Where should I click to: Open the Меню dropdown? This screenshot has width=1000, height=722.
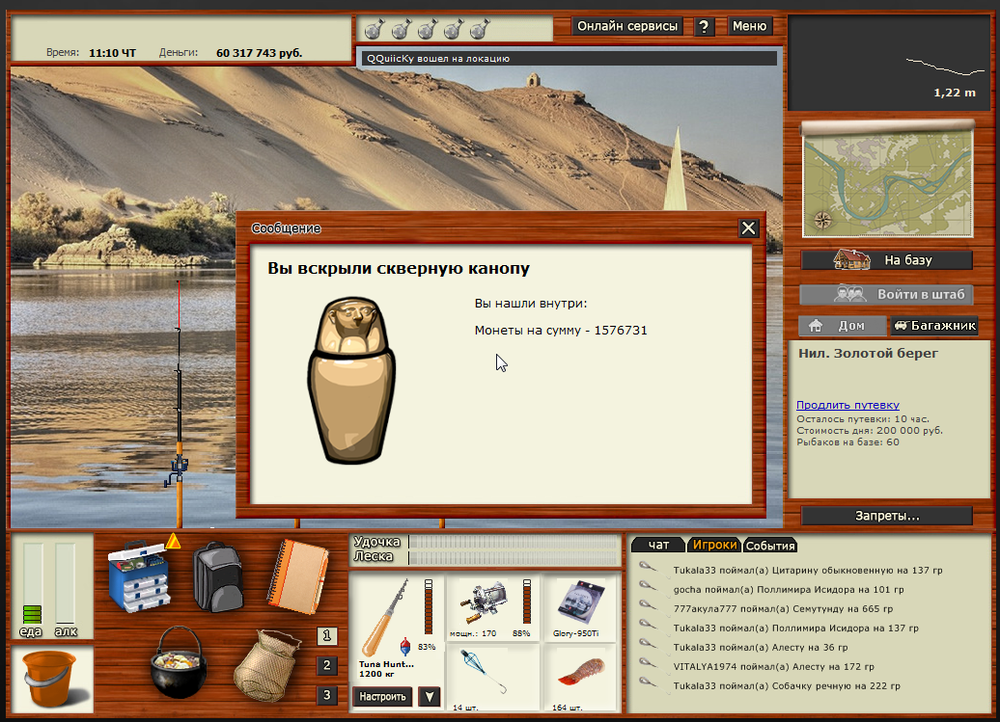tap(749, 27)
